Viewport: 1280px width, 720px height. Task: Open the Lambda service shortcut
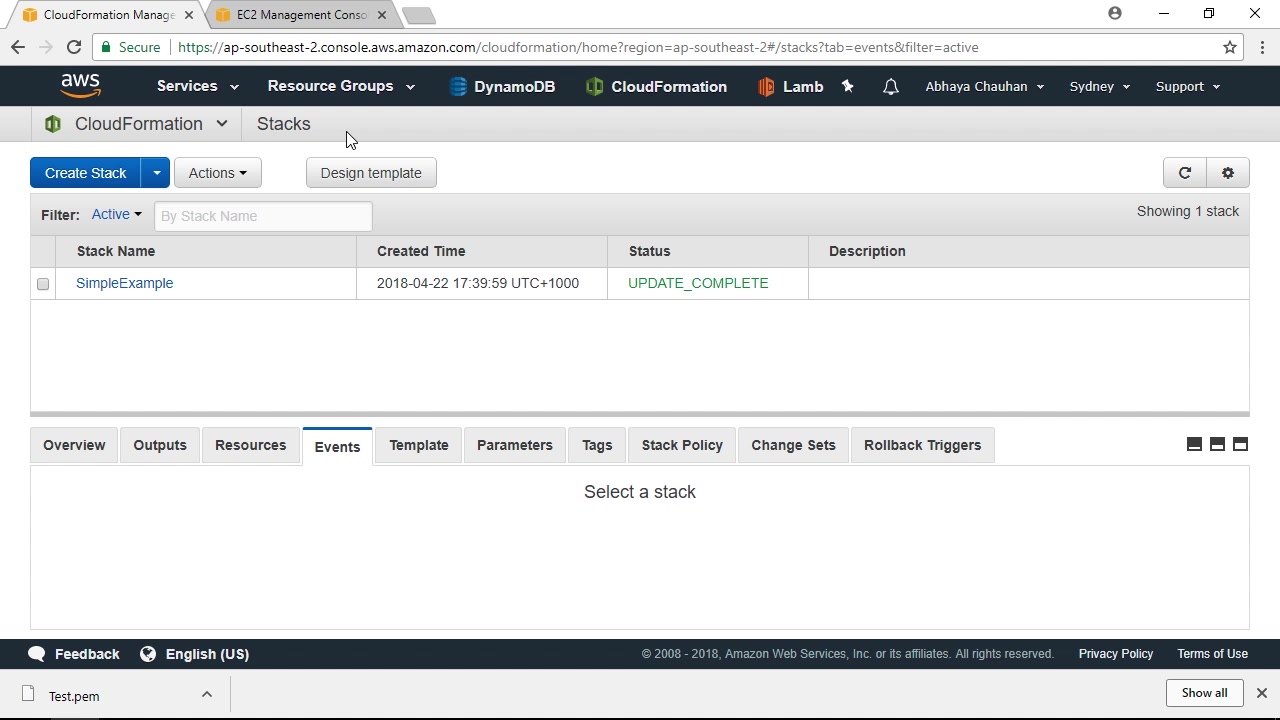[791, 87]
